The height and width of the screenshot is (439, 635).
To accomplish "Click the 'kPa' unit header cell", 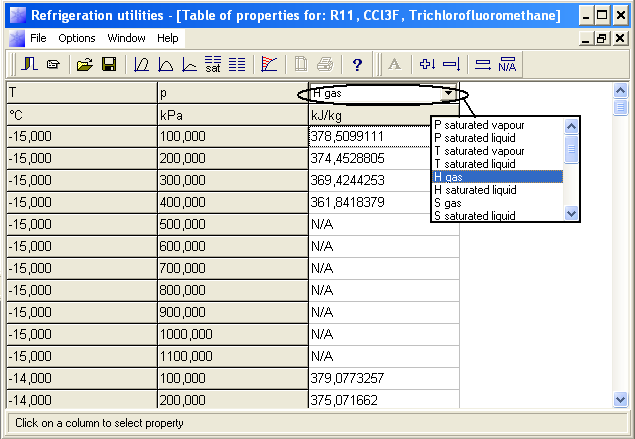I will [233, 115].
